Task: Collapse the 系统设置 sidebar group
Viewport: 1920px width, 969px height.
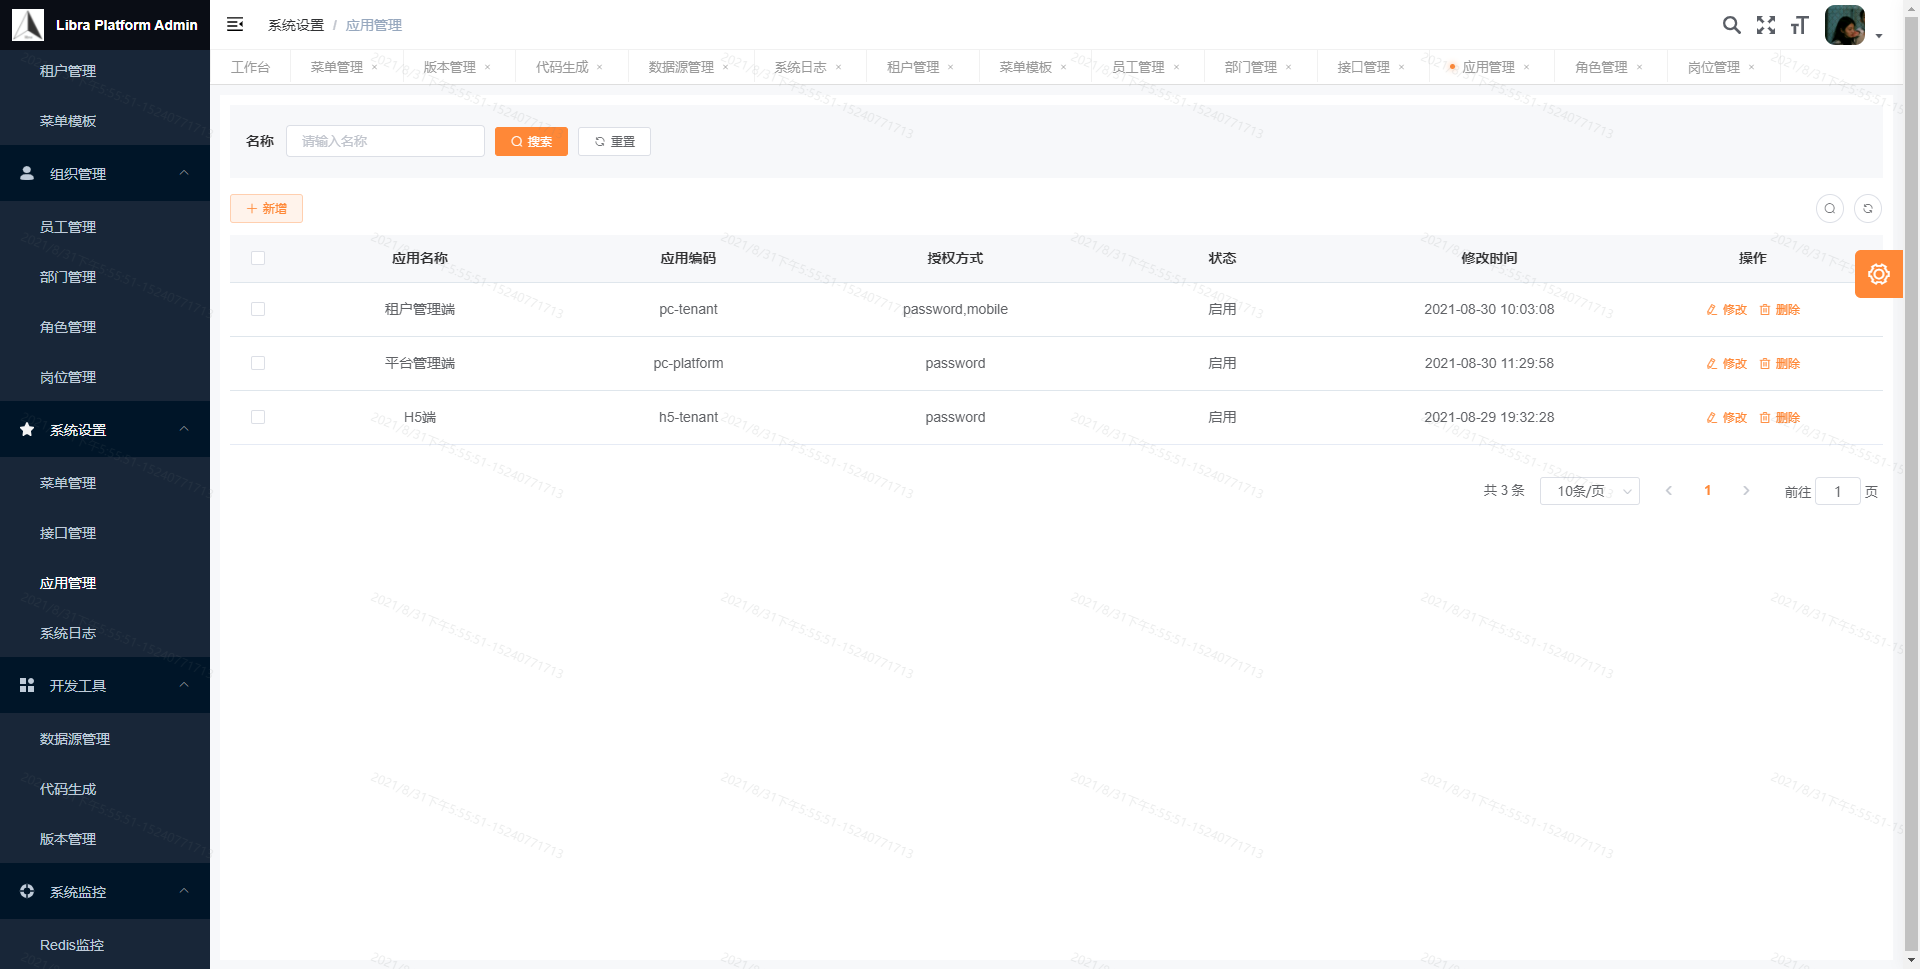Action: point(105,430)
